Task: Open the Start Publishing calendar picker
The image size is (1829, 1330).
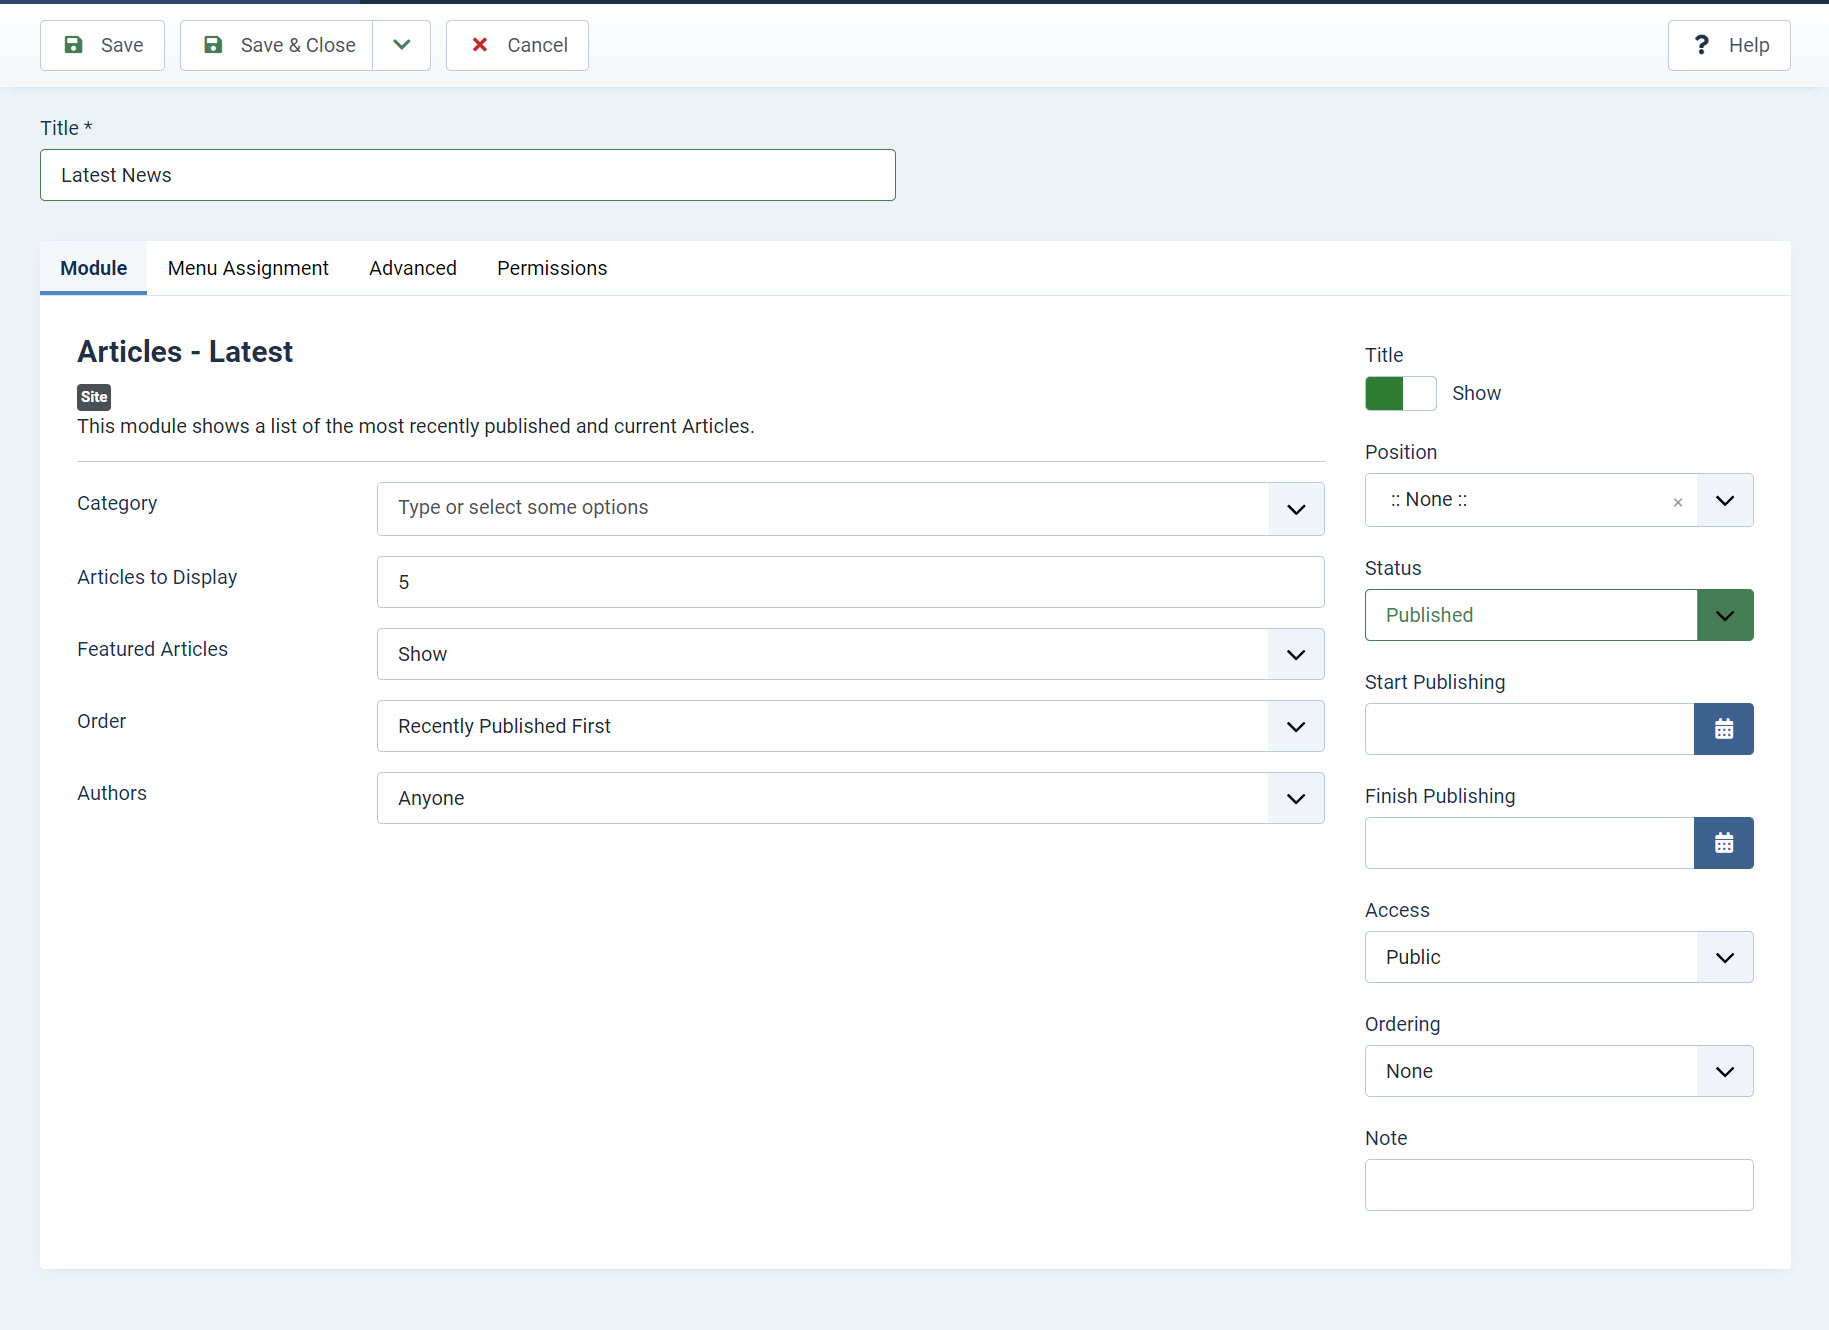Action: pos(1723,729)
